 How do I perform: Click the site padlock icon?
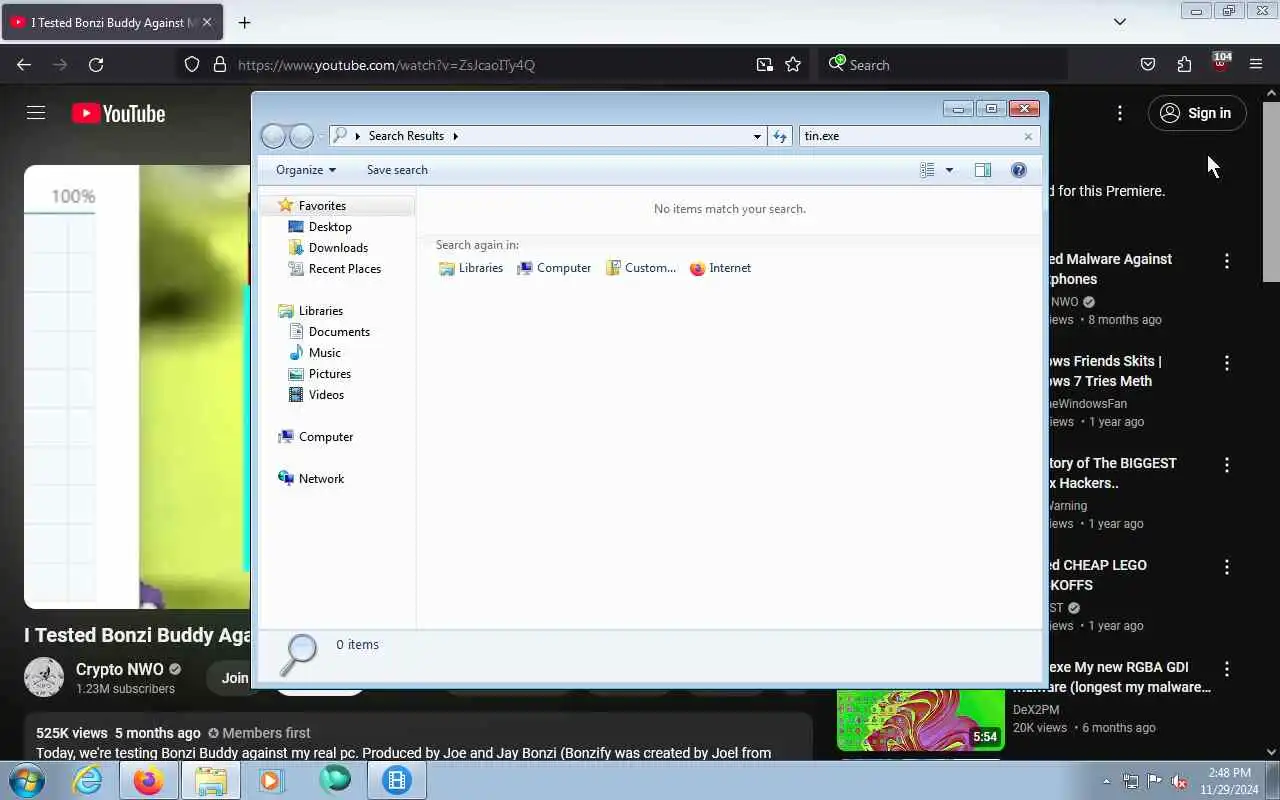click(220, 65)
